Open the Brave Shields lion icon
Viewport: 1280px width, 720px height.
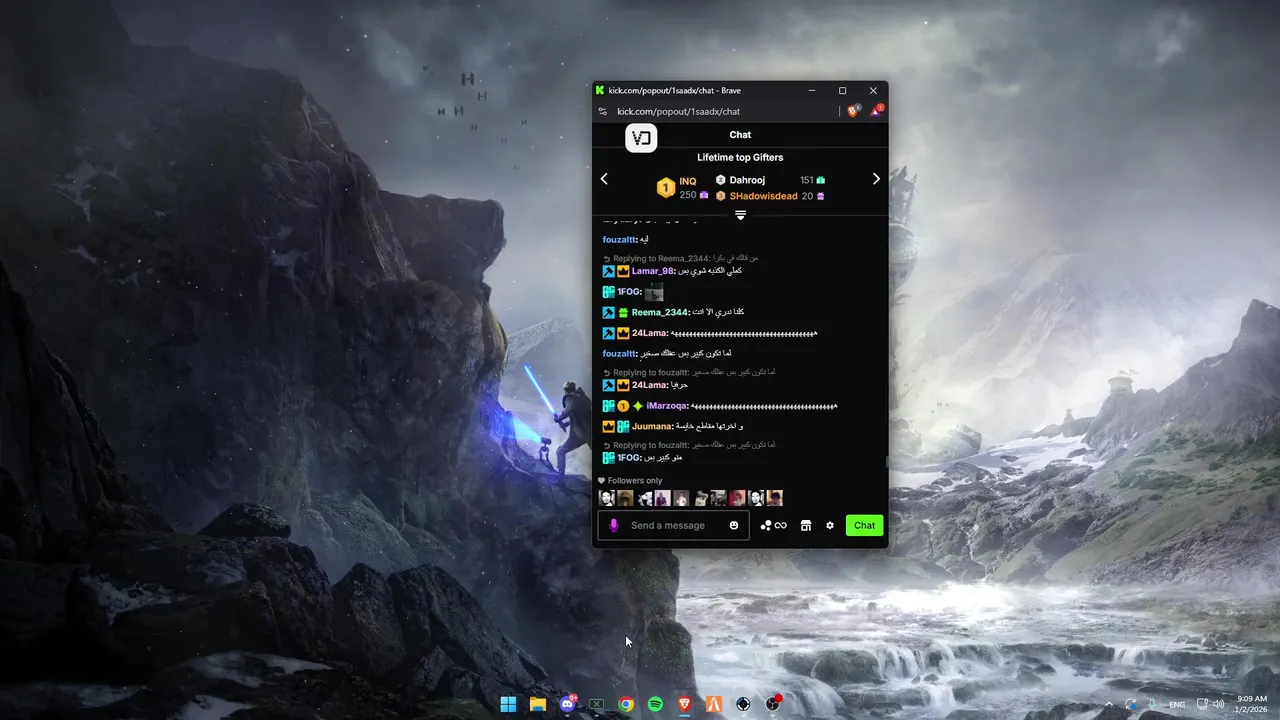coord(853,111)
